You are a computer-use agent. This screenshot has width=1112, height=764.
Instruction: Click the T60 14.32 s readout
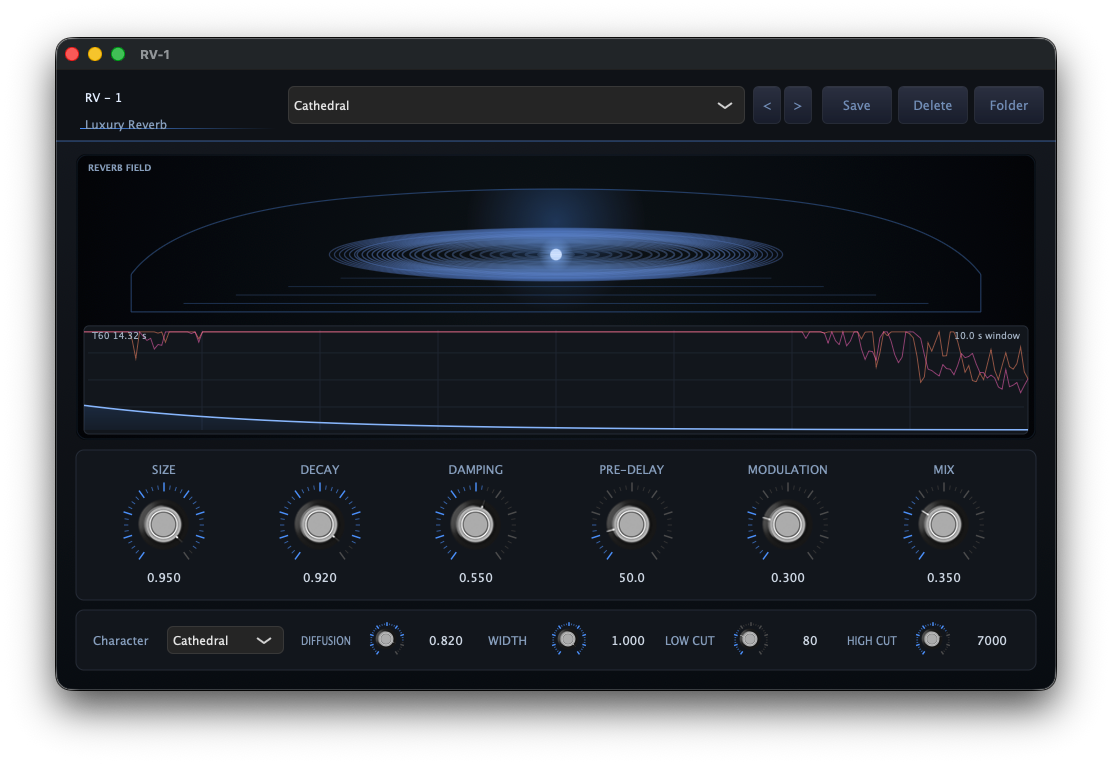[119, 336]
